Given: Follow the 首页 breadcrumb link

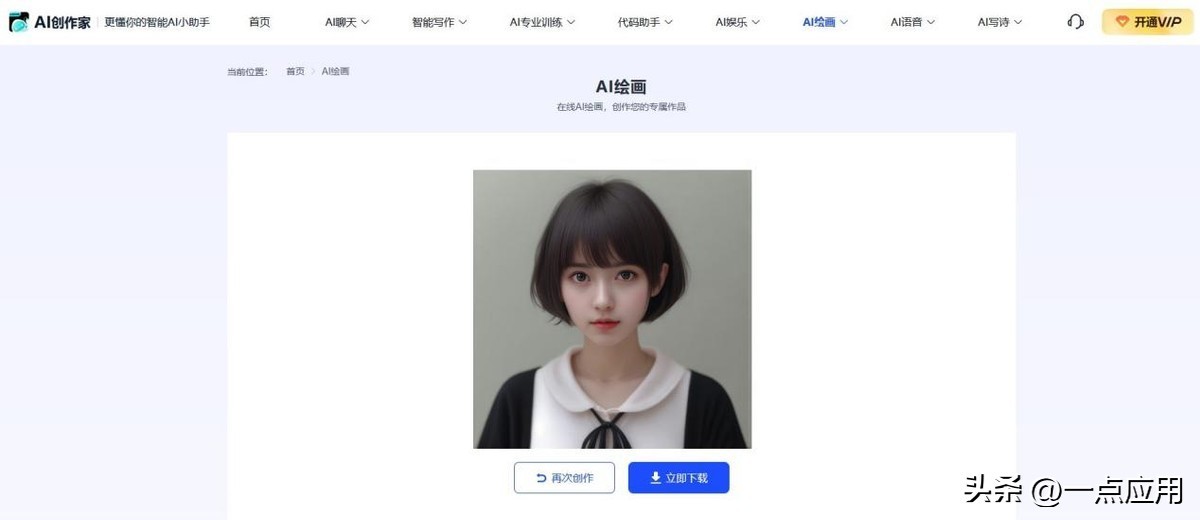Looking at the screenshot, I should [x=295, y=72].
